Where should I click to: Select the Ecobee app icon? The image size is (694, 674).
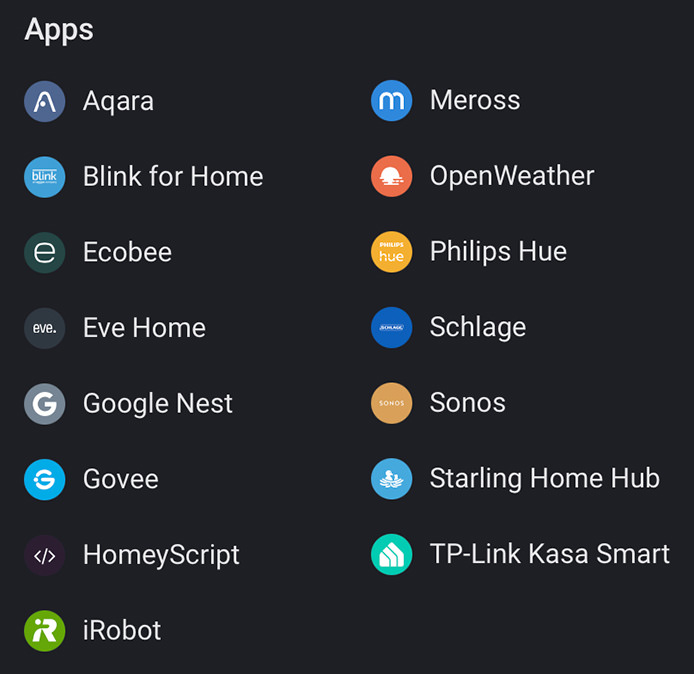tap(44, 253)
